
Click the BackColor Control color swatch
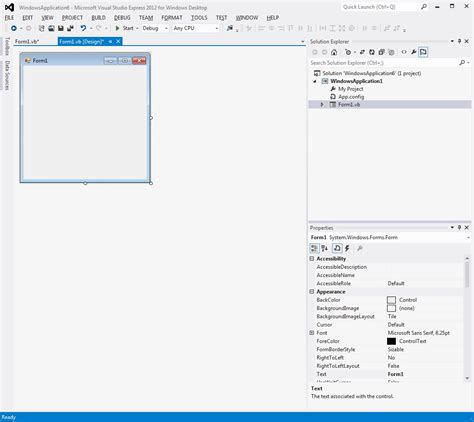click(392, 300)
